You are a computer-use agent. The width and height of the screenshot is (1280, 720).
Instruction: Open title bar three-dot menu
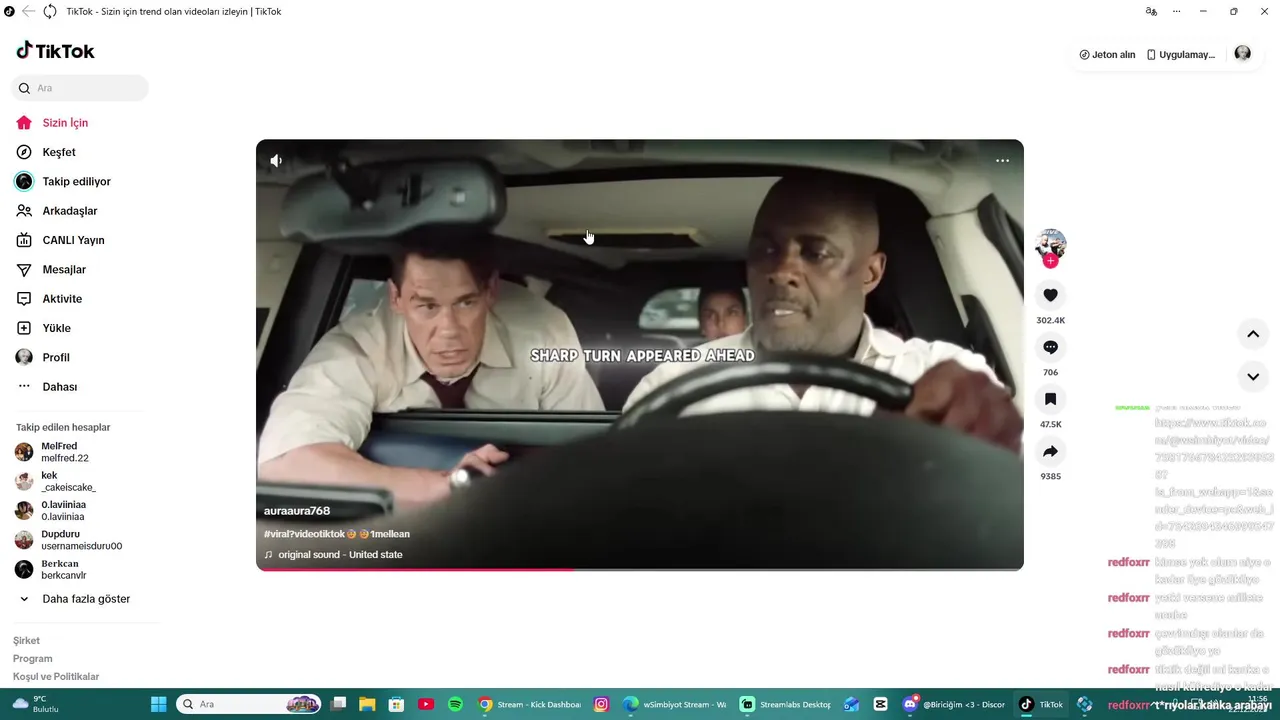click(1177, 11)
